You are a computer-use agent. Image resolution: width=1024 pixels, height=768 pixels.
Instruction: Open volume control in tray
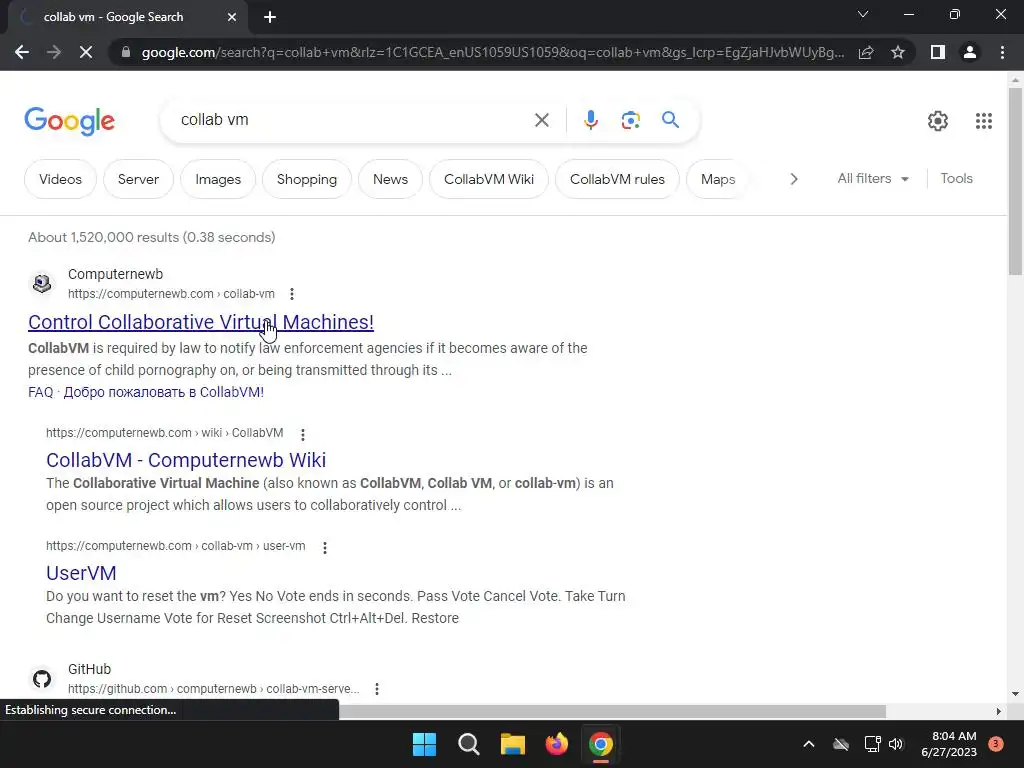point(896,744)
